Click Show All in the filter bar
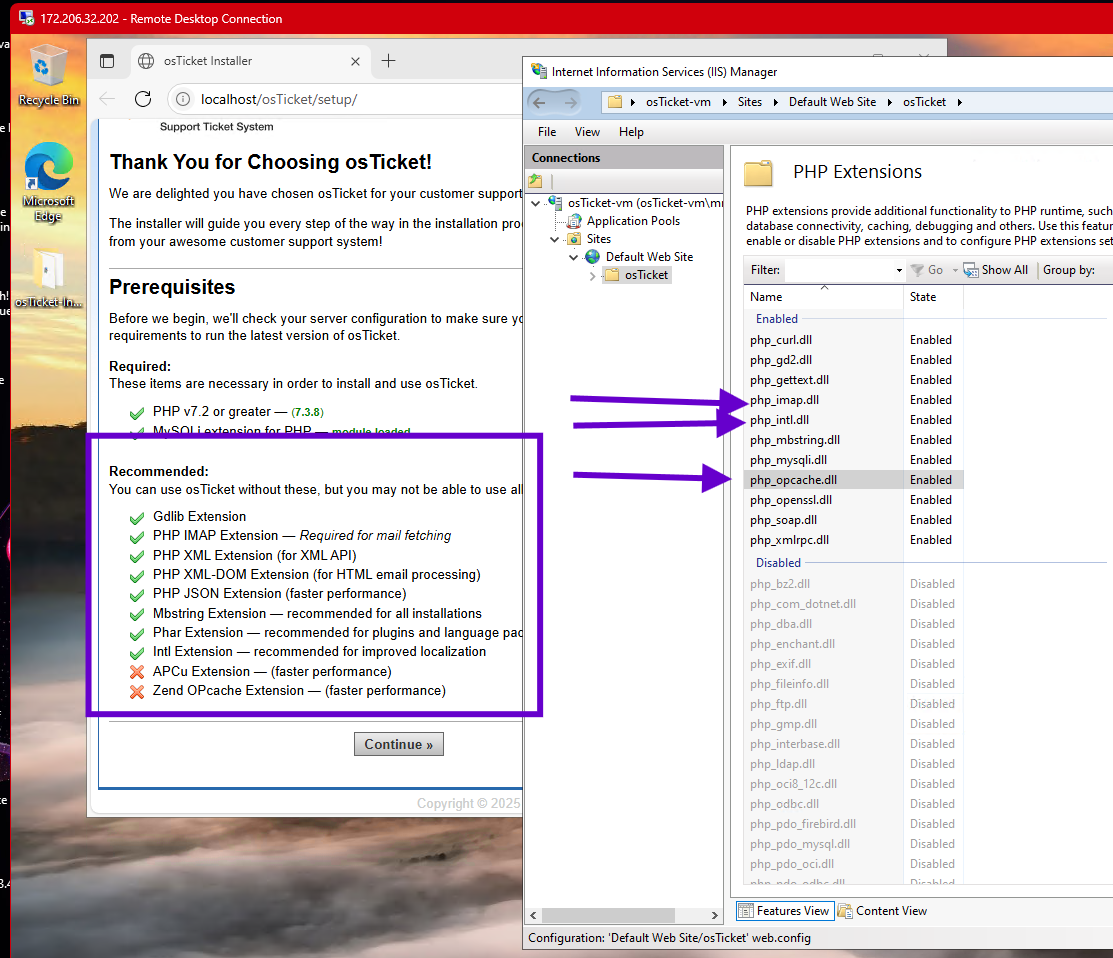 tap(995, 270)
